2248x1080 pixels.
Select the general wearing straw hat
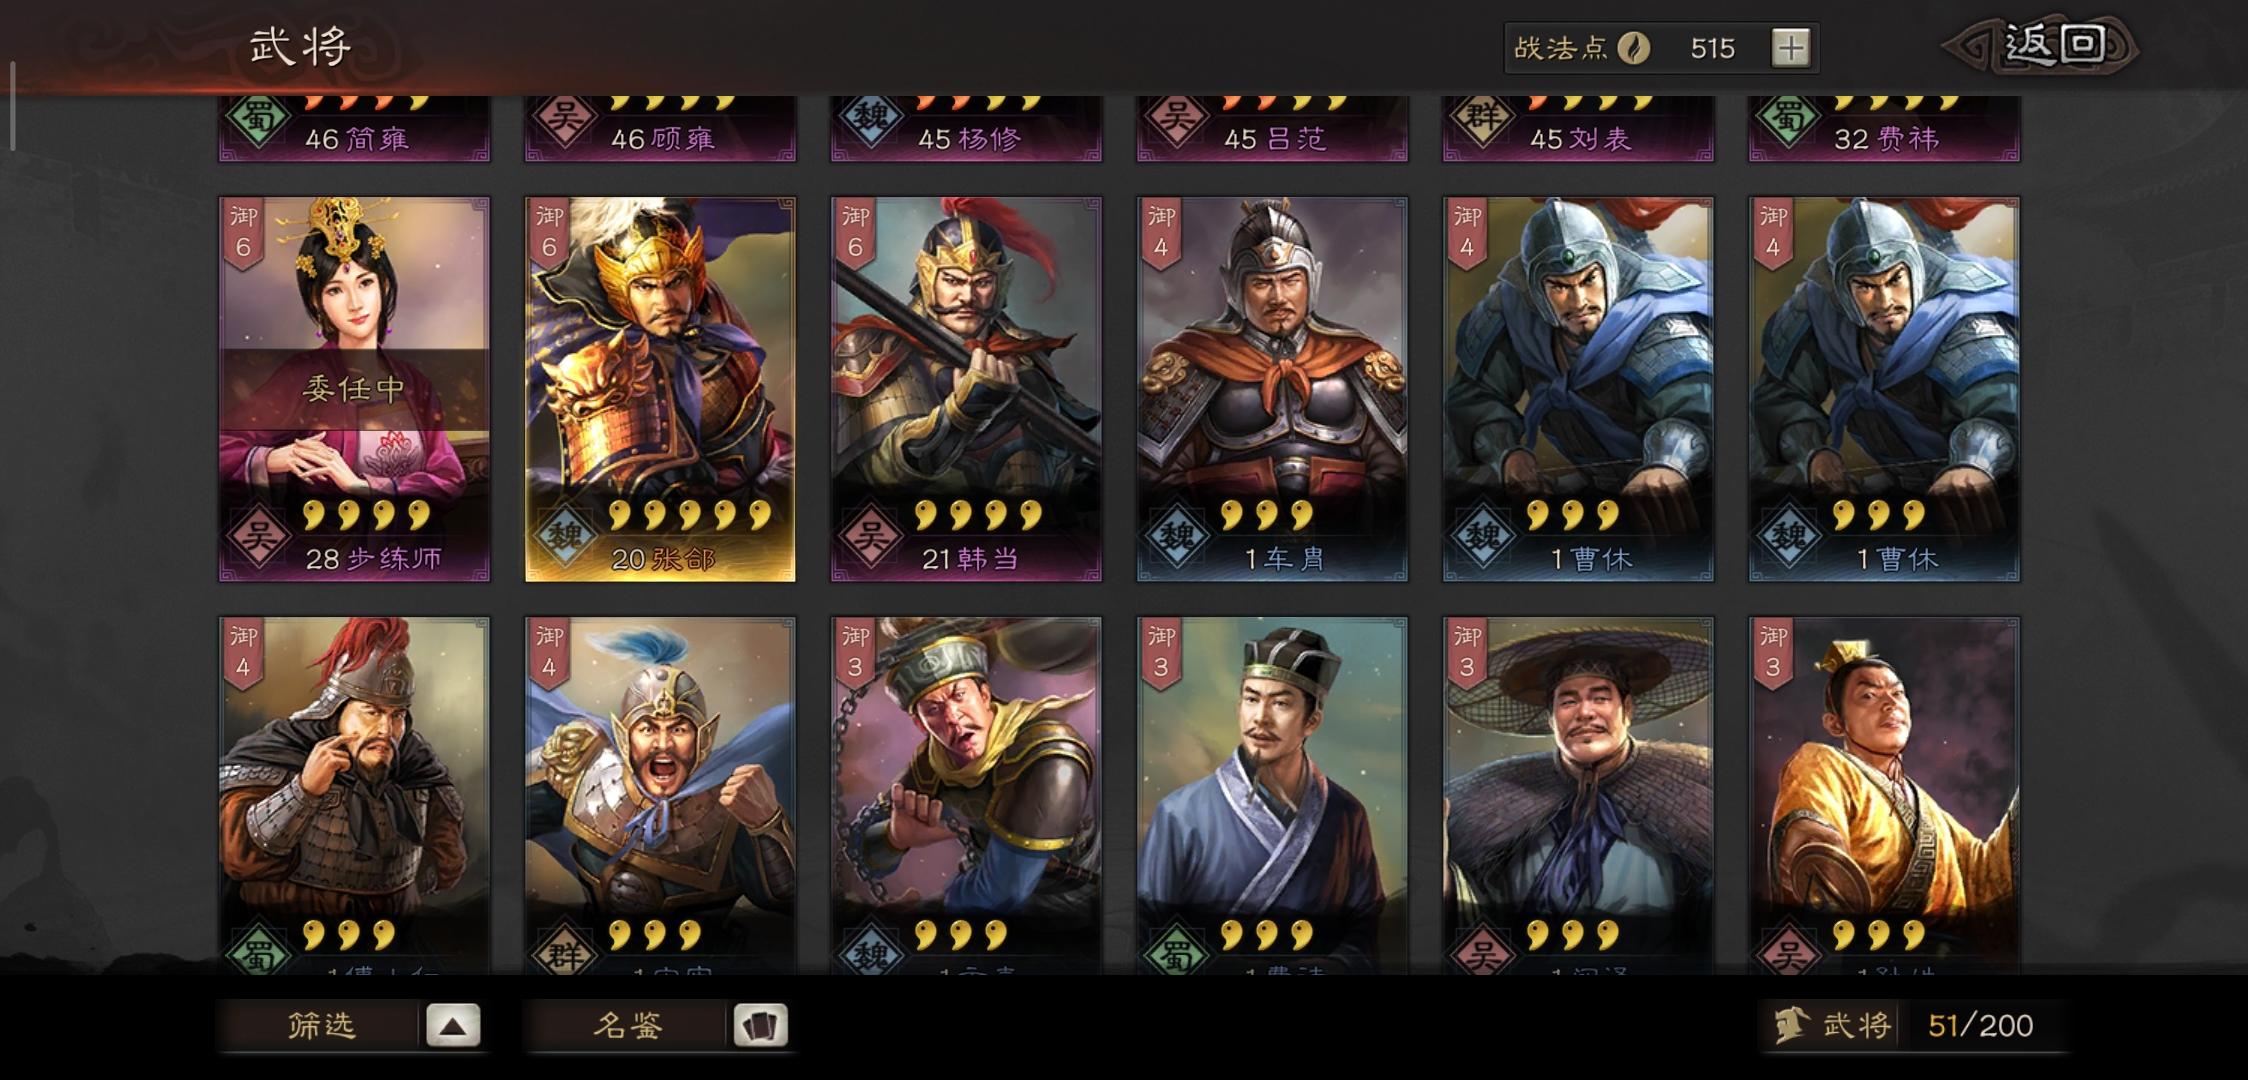coord(1578,796)
